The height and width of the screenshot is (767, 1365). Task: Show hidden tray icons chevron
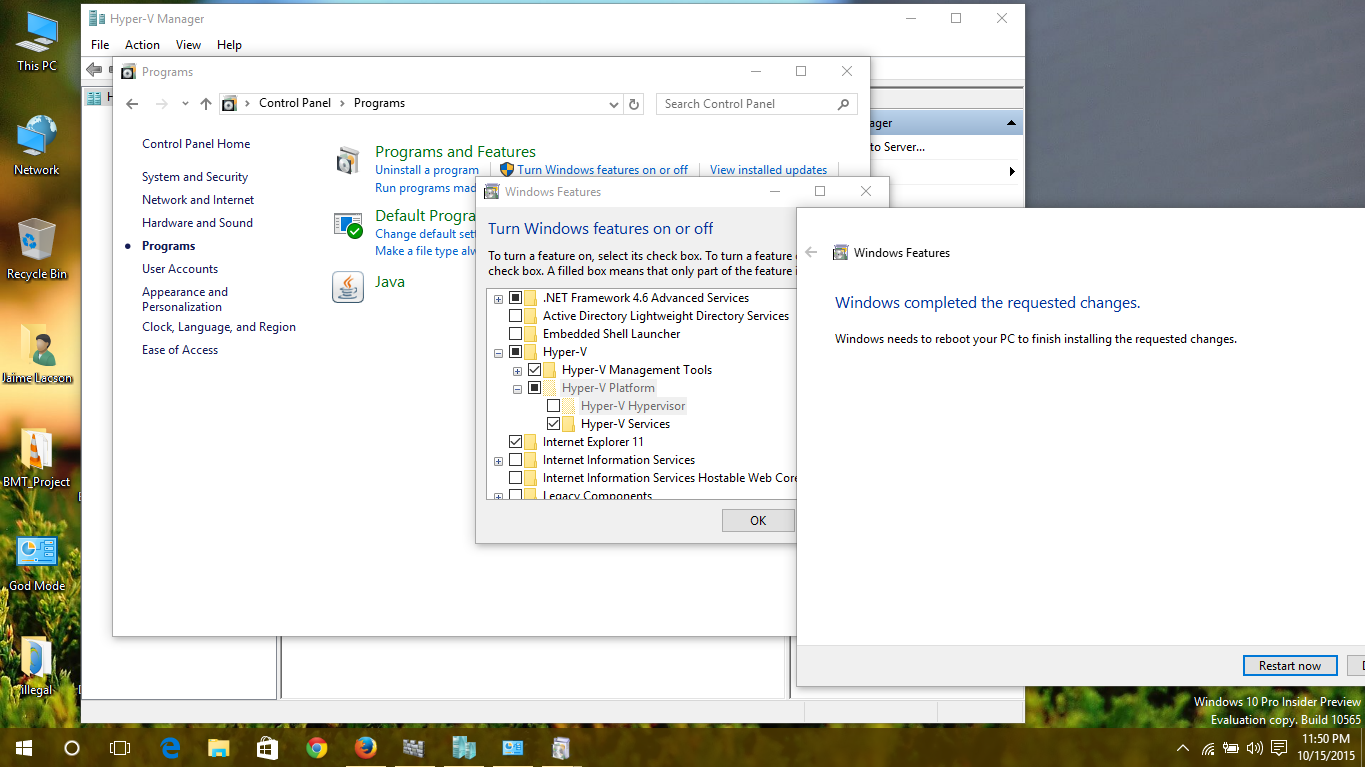1183,748
